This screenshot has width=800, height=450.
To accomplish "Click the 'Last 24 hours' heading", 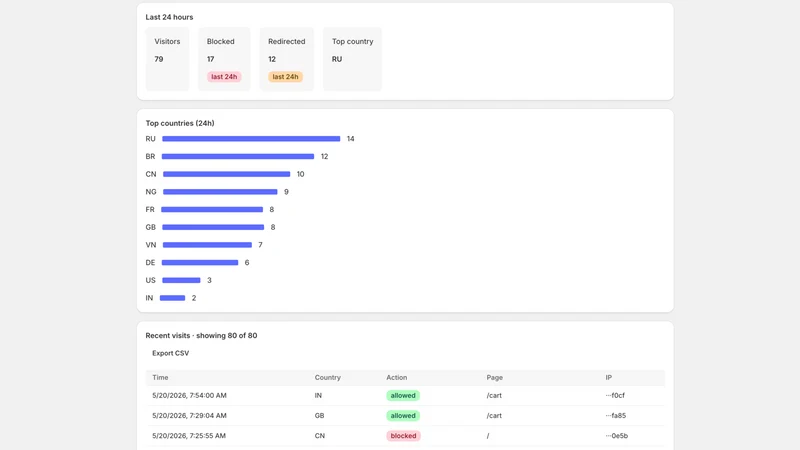I will 169,17.
